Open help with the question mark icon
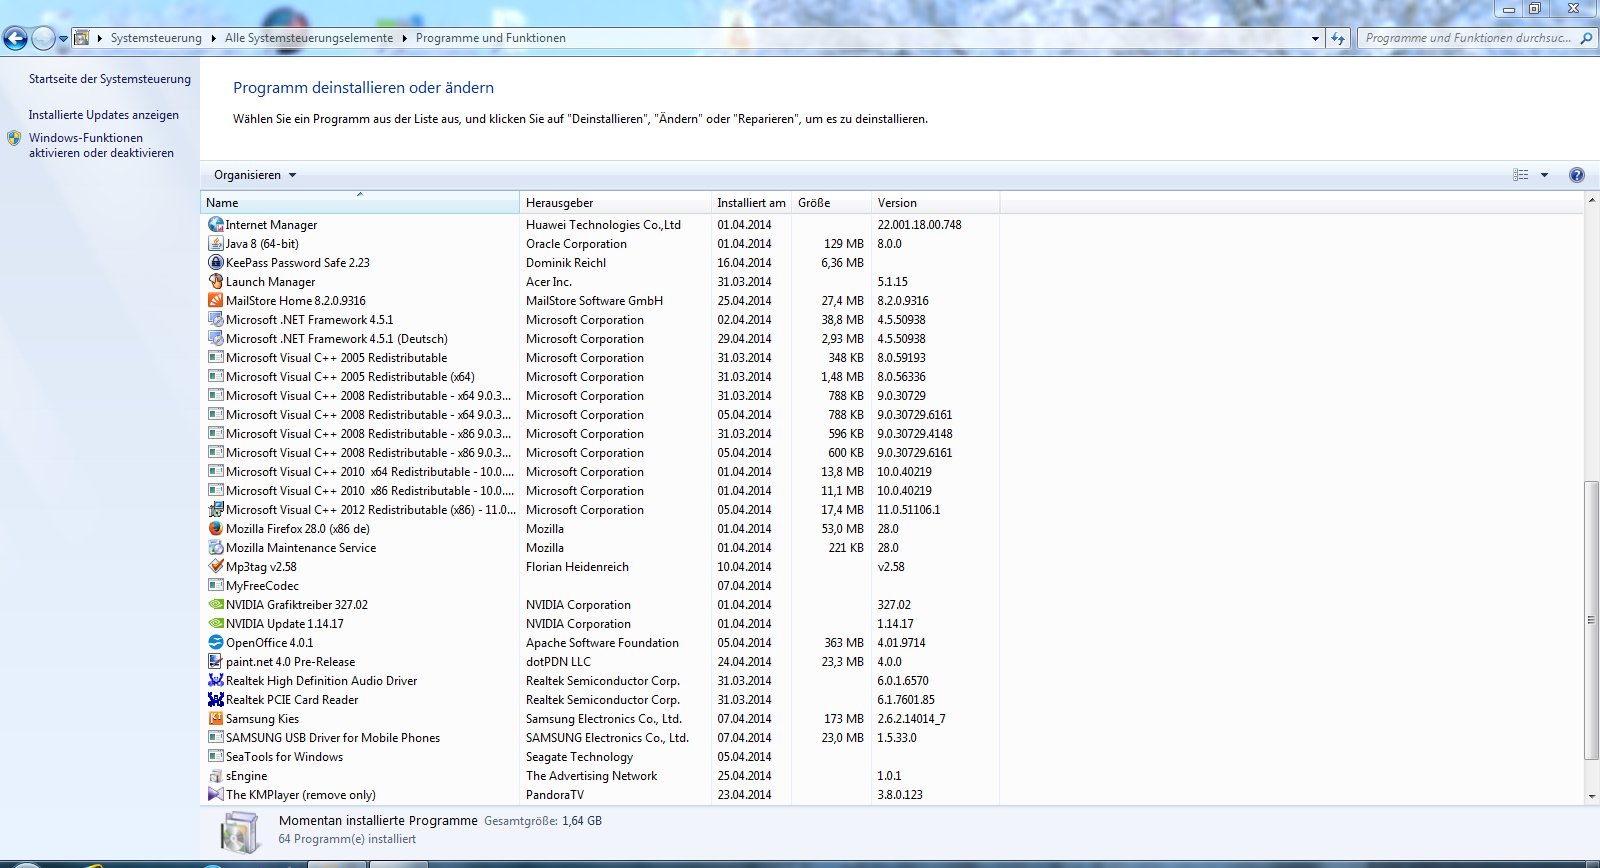1600x868 pixels. (x=1577, y=175)
